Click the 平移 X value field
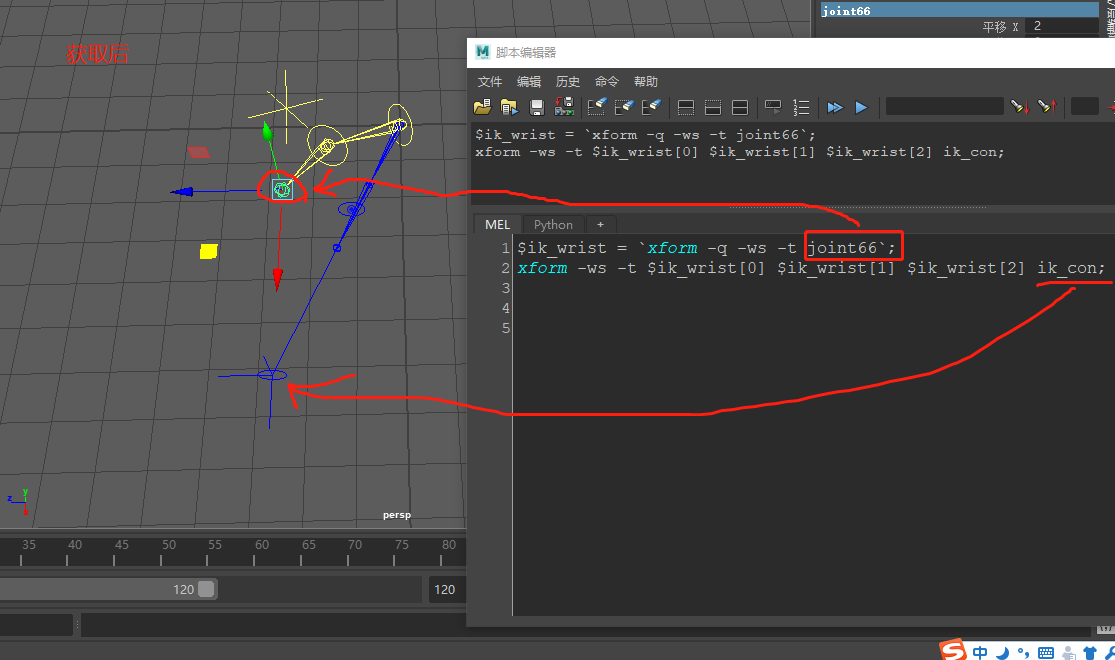Image resolution: width=1115 pixels, height=660 pixels. 1062,26
